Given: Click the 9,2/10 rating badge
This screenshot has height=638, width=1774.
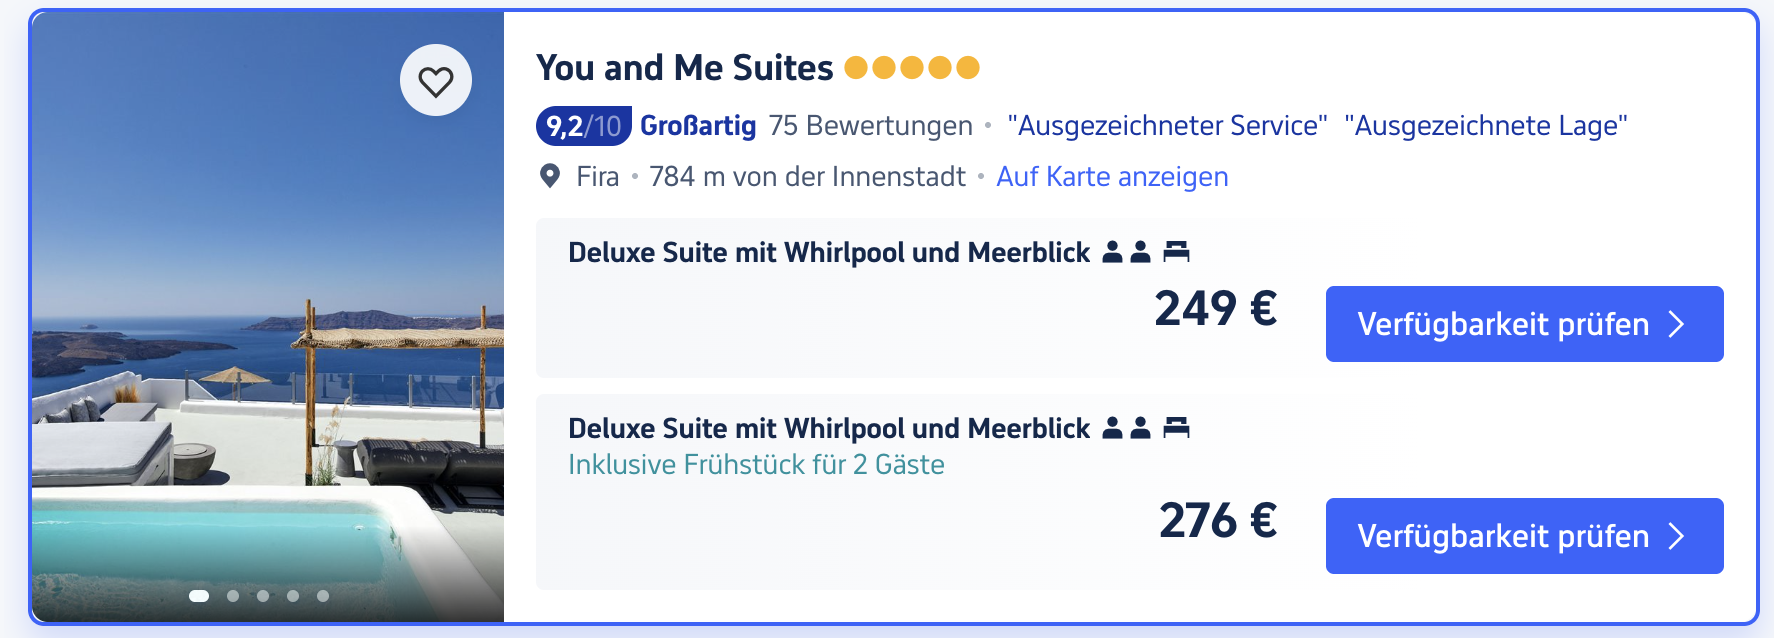Looking at the screenshot, I should coord(584,126).
